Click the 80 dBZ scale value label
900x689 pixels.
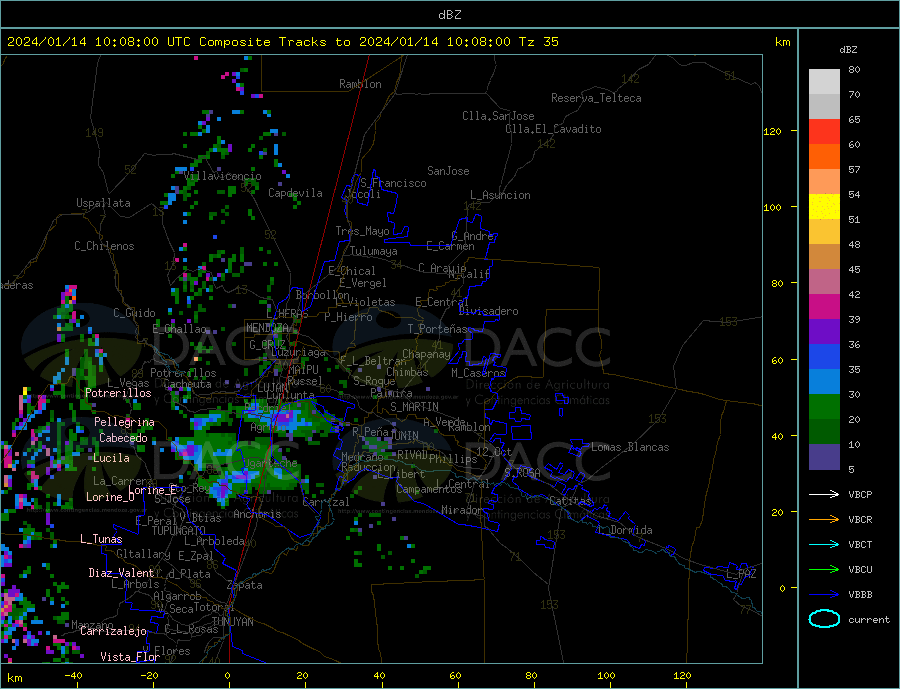[855, 69]
